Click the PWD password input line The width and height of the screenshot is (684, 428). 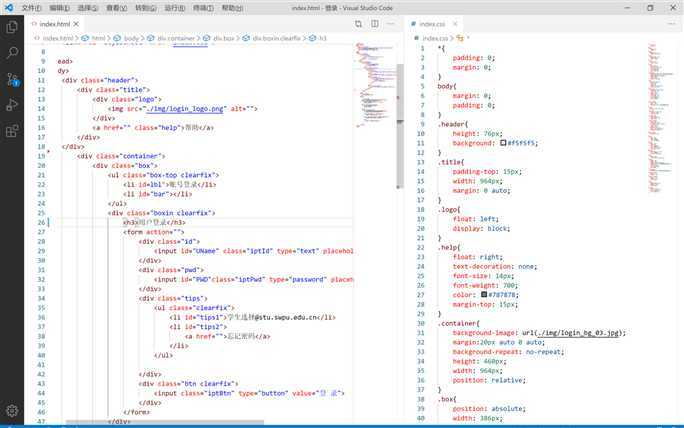(253, 280)
